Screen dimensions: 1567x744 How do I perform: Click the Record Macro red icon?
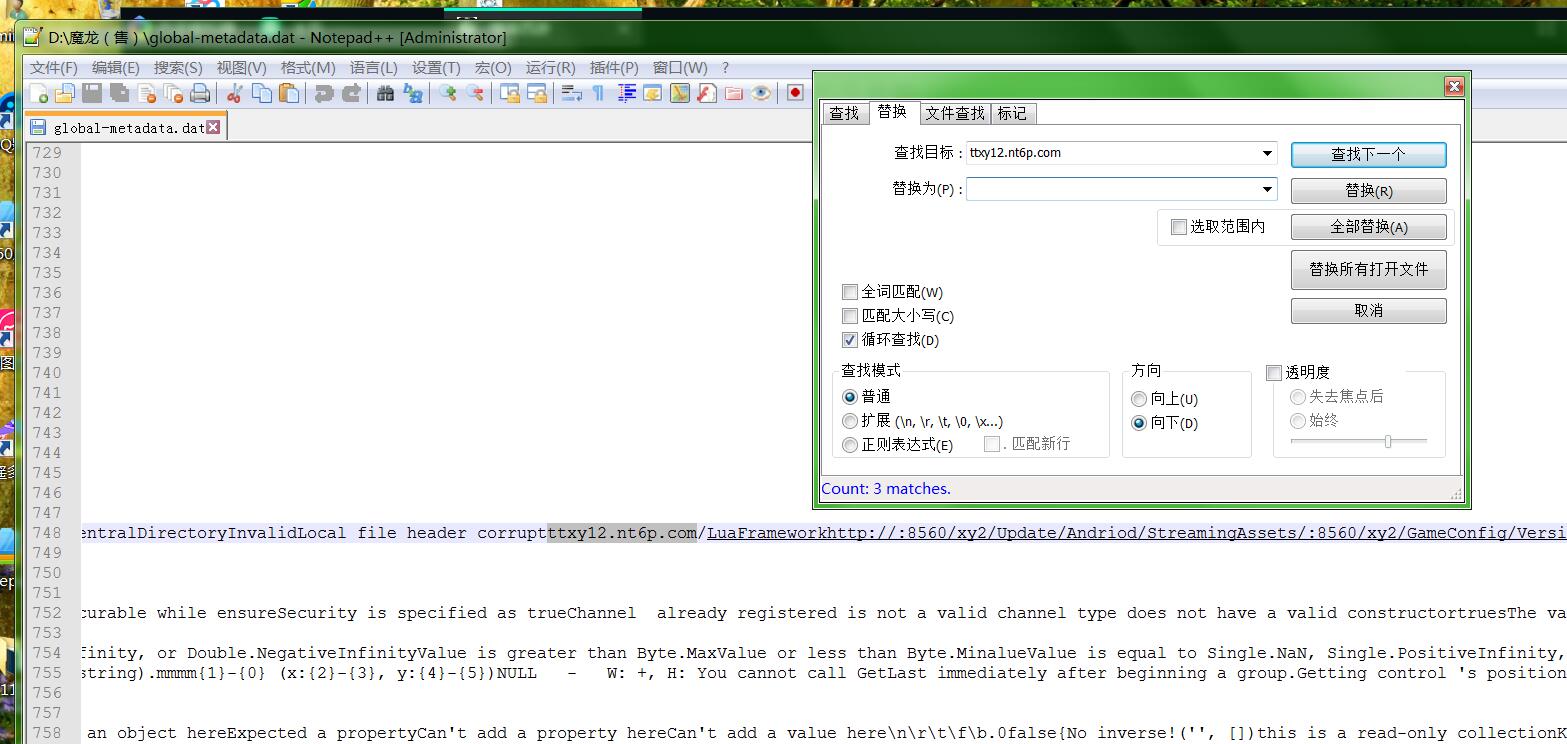pos(795,93)
